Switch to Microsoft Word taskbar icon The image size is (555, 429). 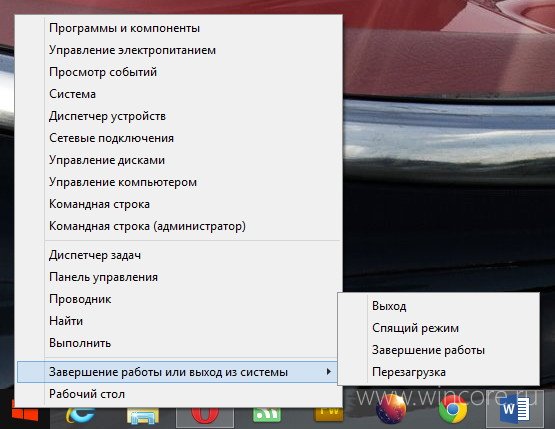coord(515,410)
